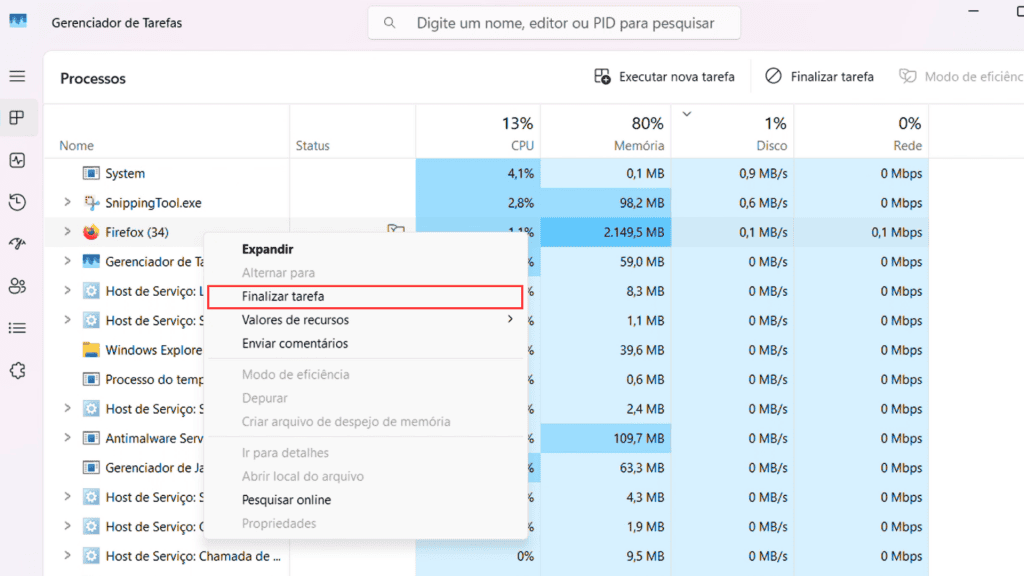Image resolution: width=1024 pixels, height=576 pixels.
Task: Expand the Firefox (34) process group
Action: coord(67,232)
